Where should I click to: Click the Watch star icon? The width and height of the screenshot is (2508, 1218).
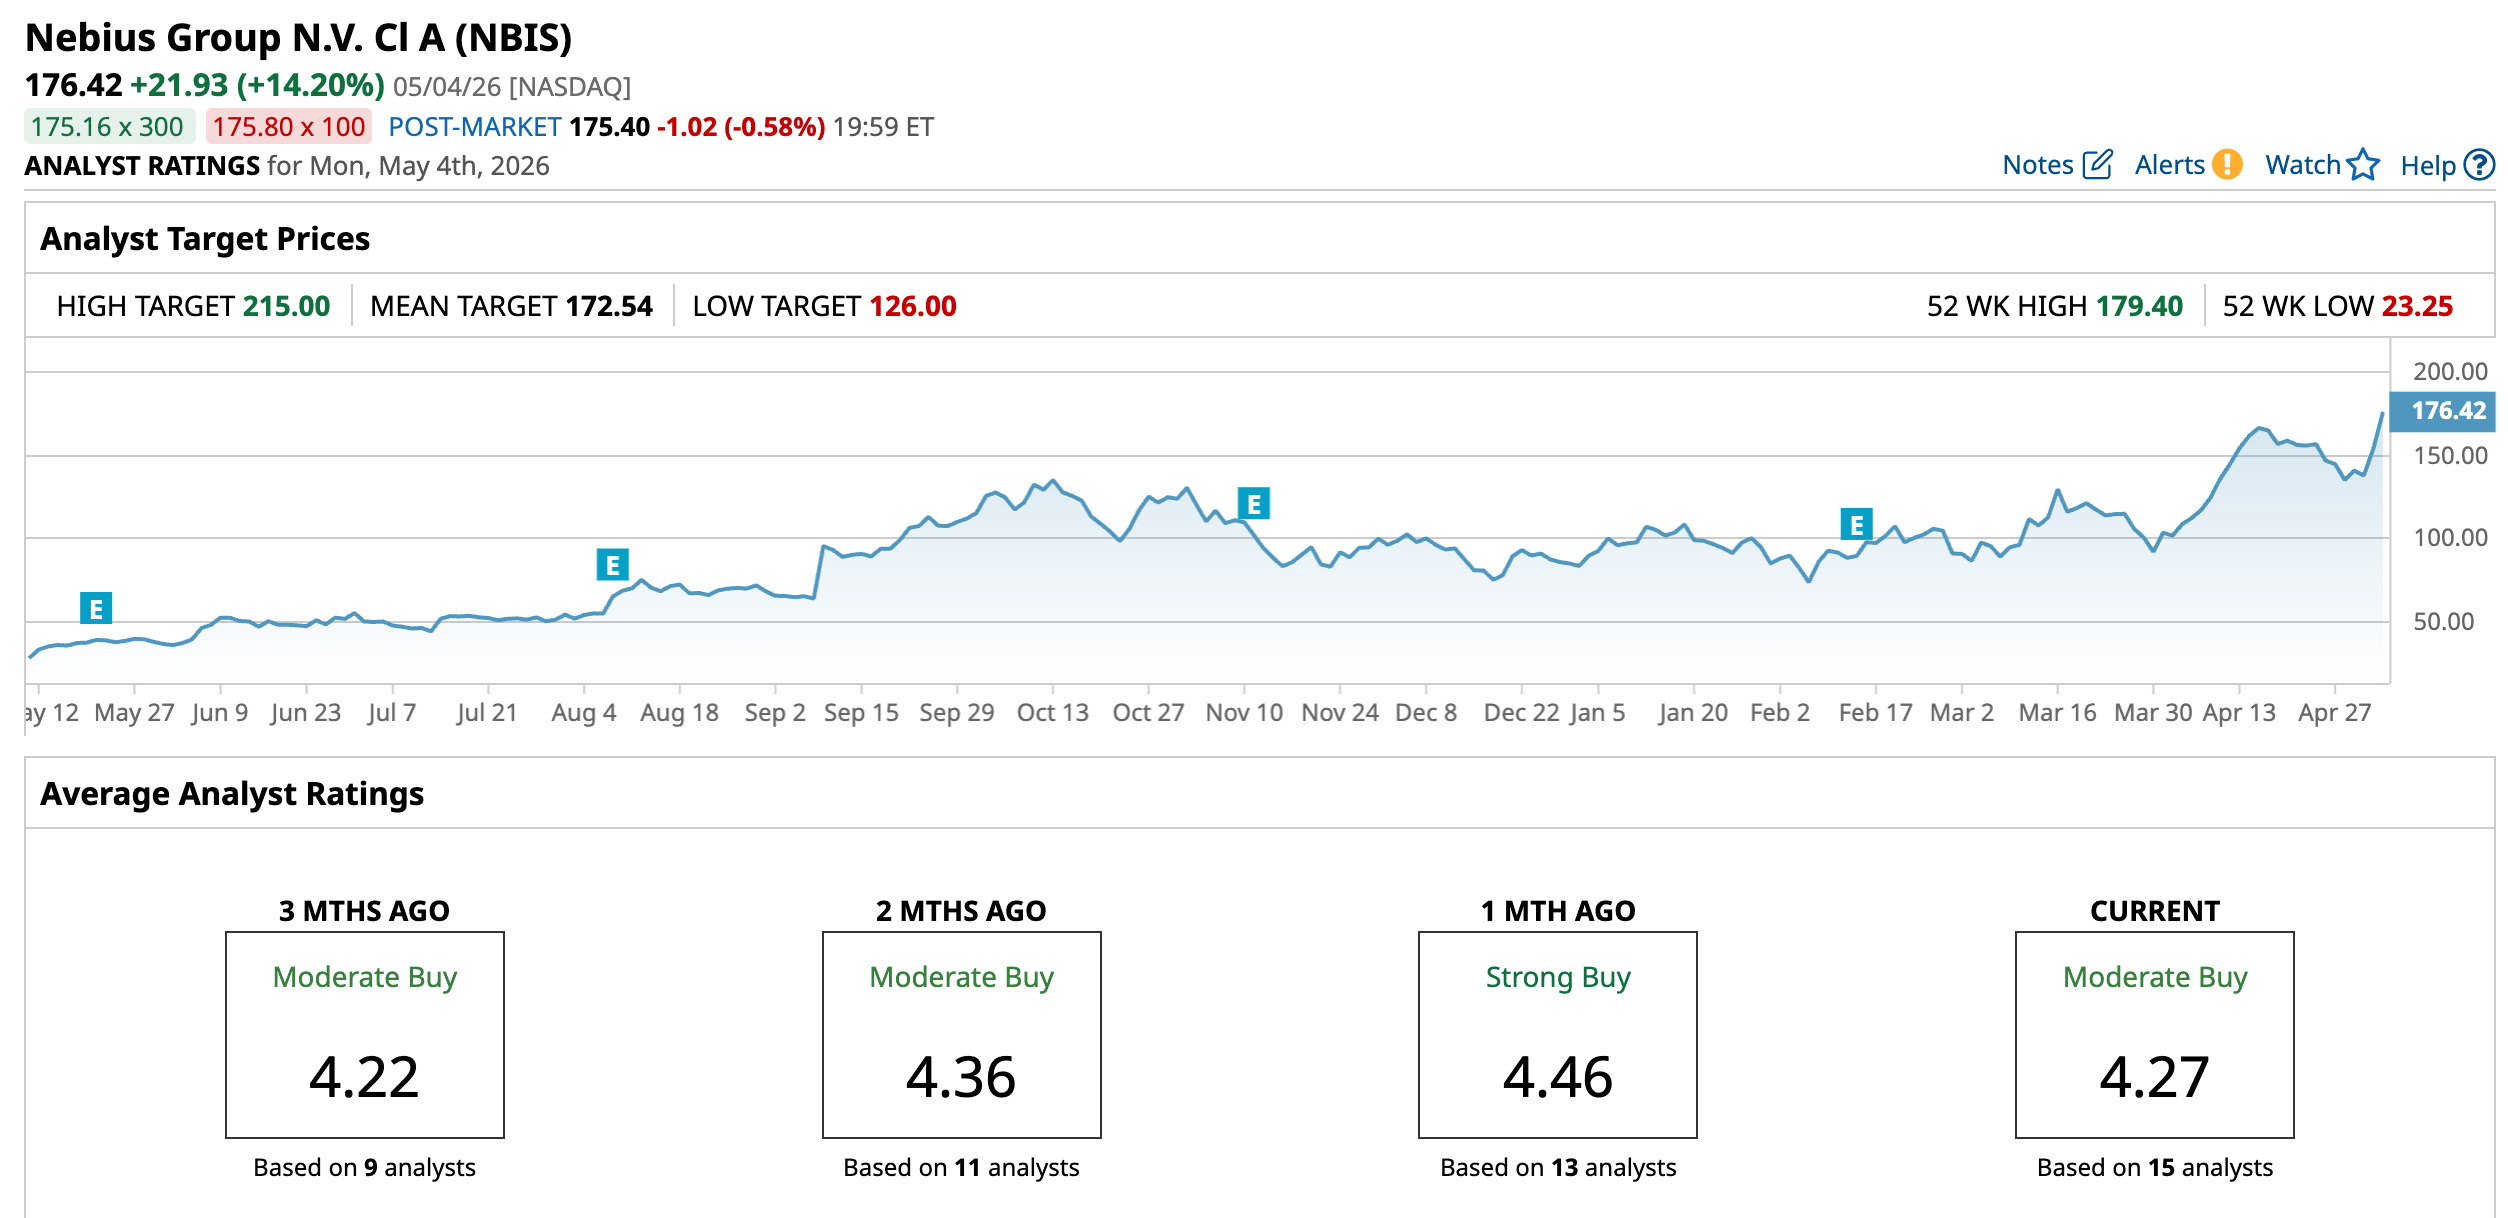2363,164
